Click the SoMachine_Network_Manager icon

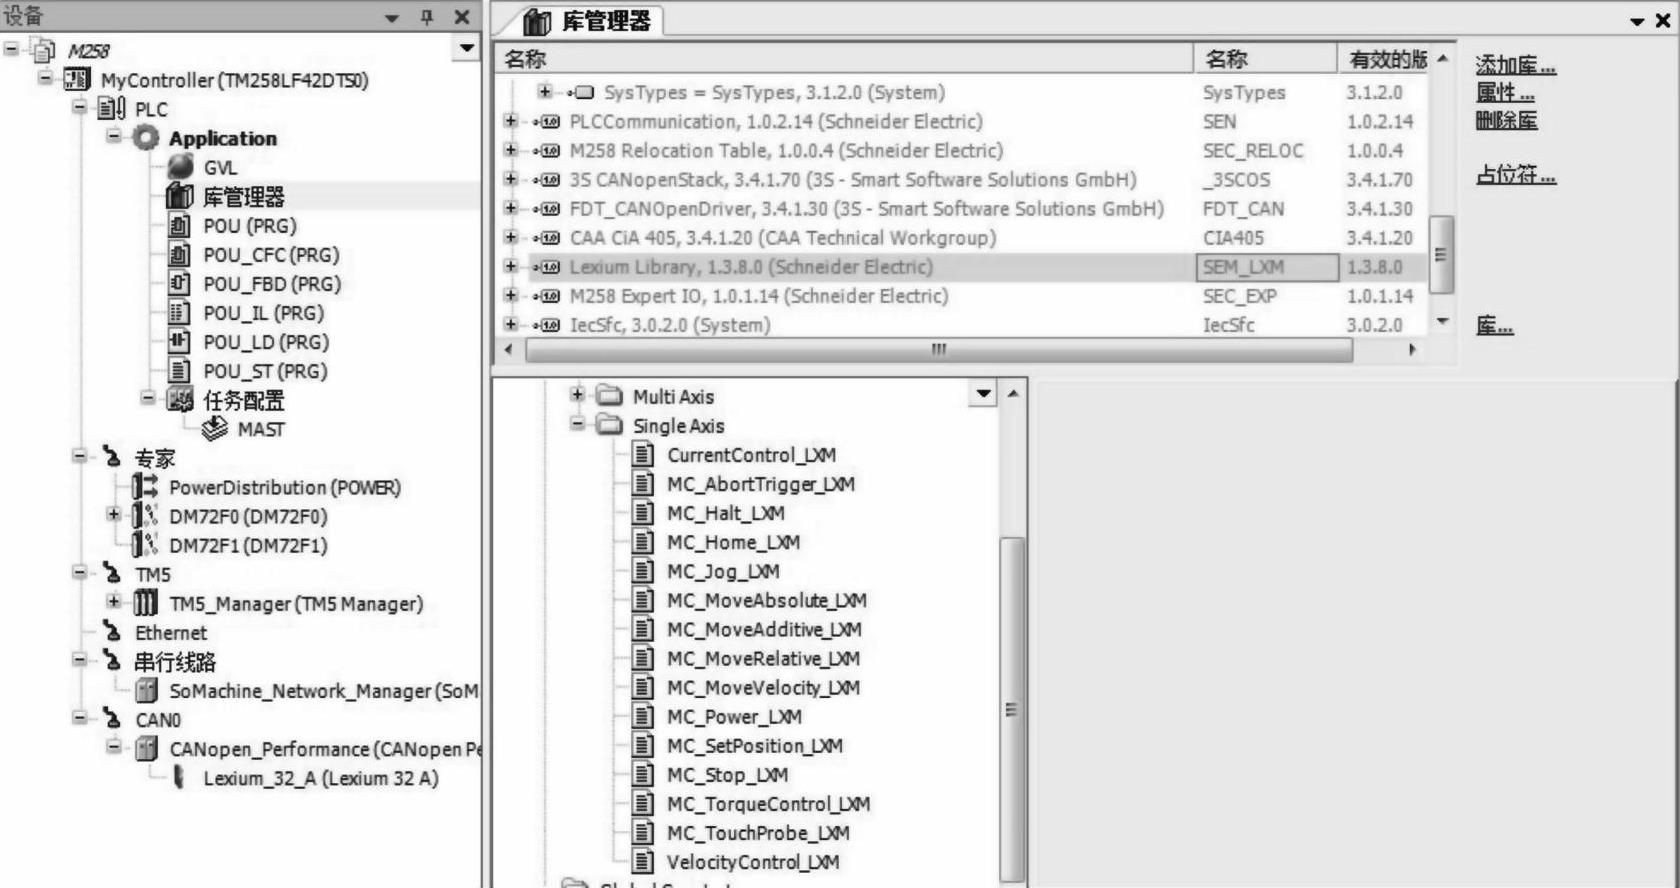[x=147, y=690]
